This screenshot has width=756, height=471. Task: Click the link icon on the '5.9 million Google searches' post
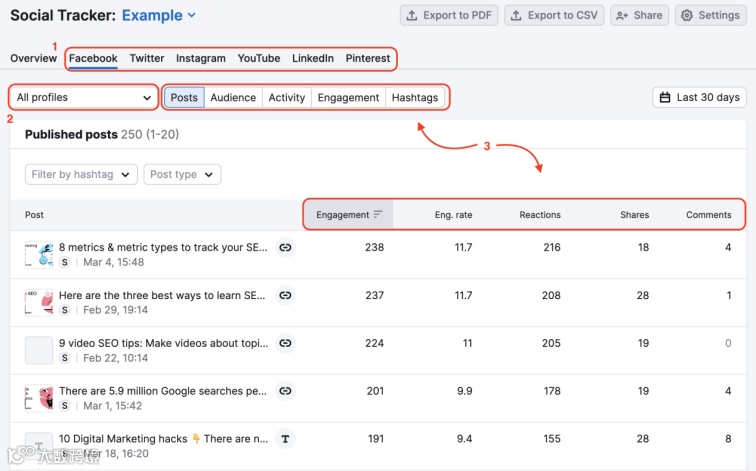(285, 390)
